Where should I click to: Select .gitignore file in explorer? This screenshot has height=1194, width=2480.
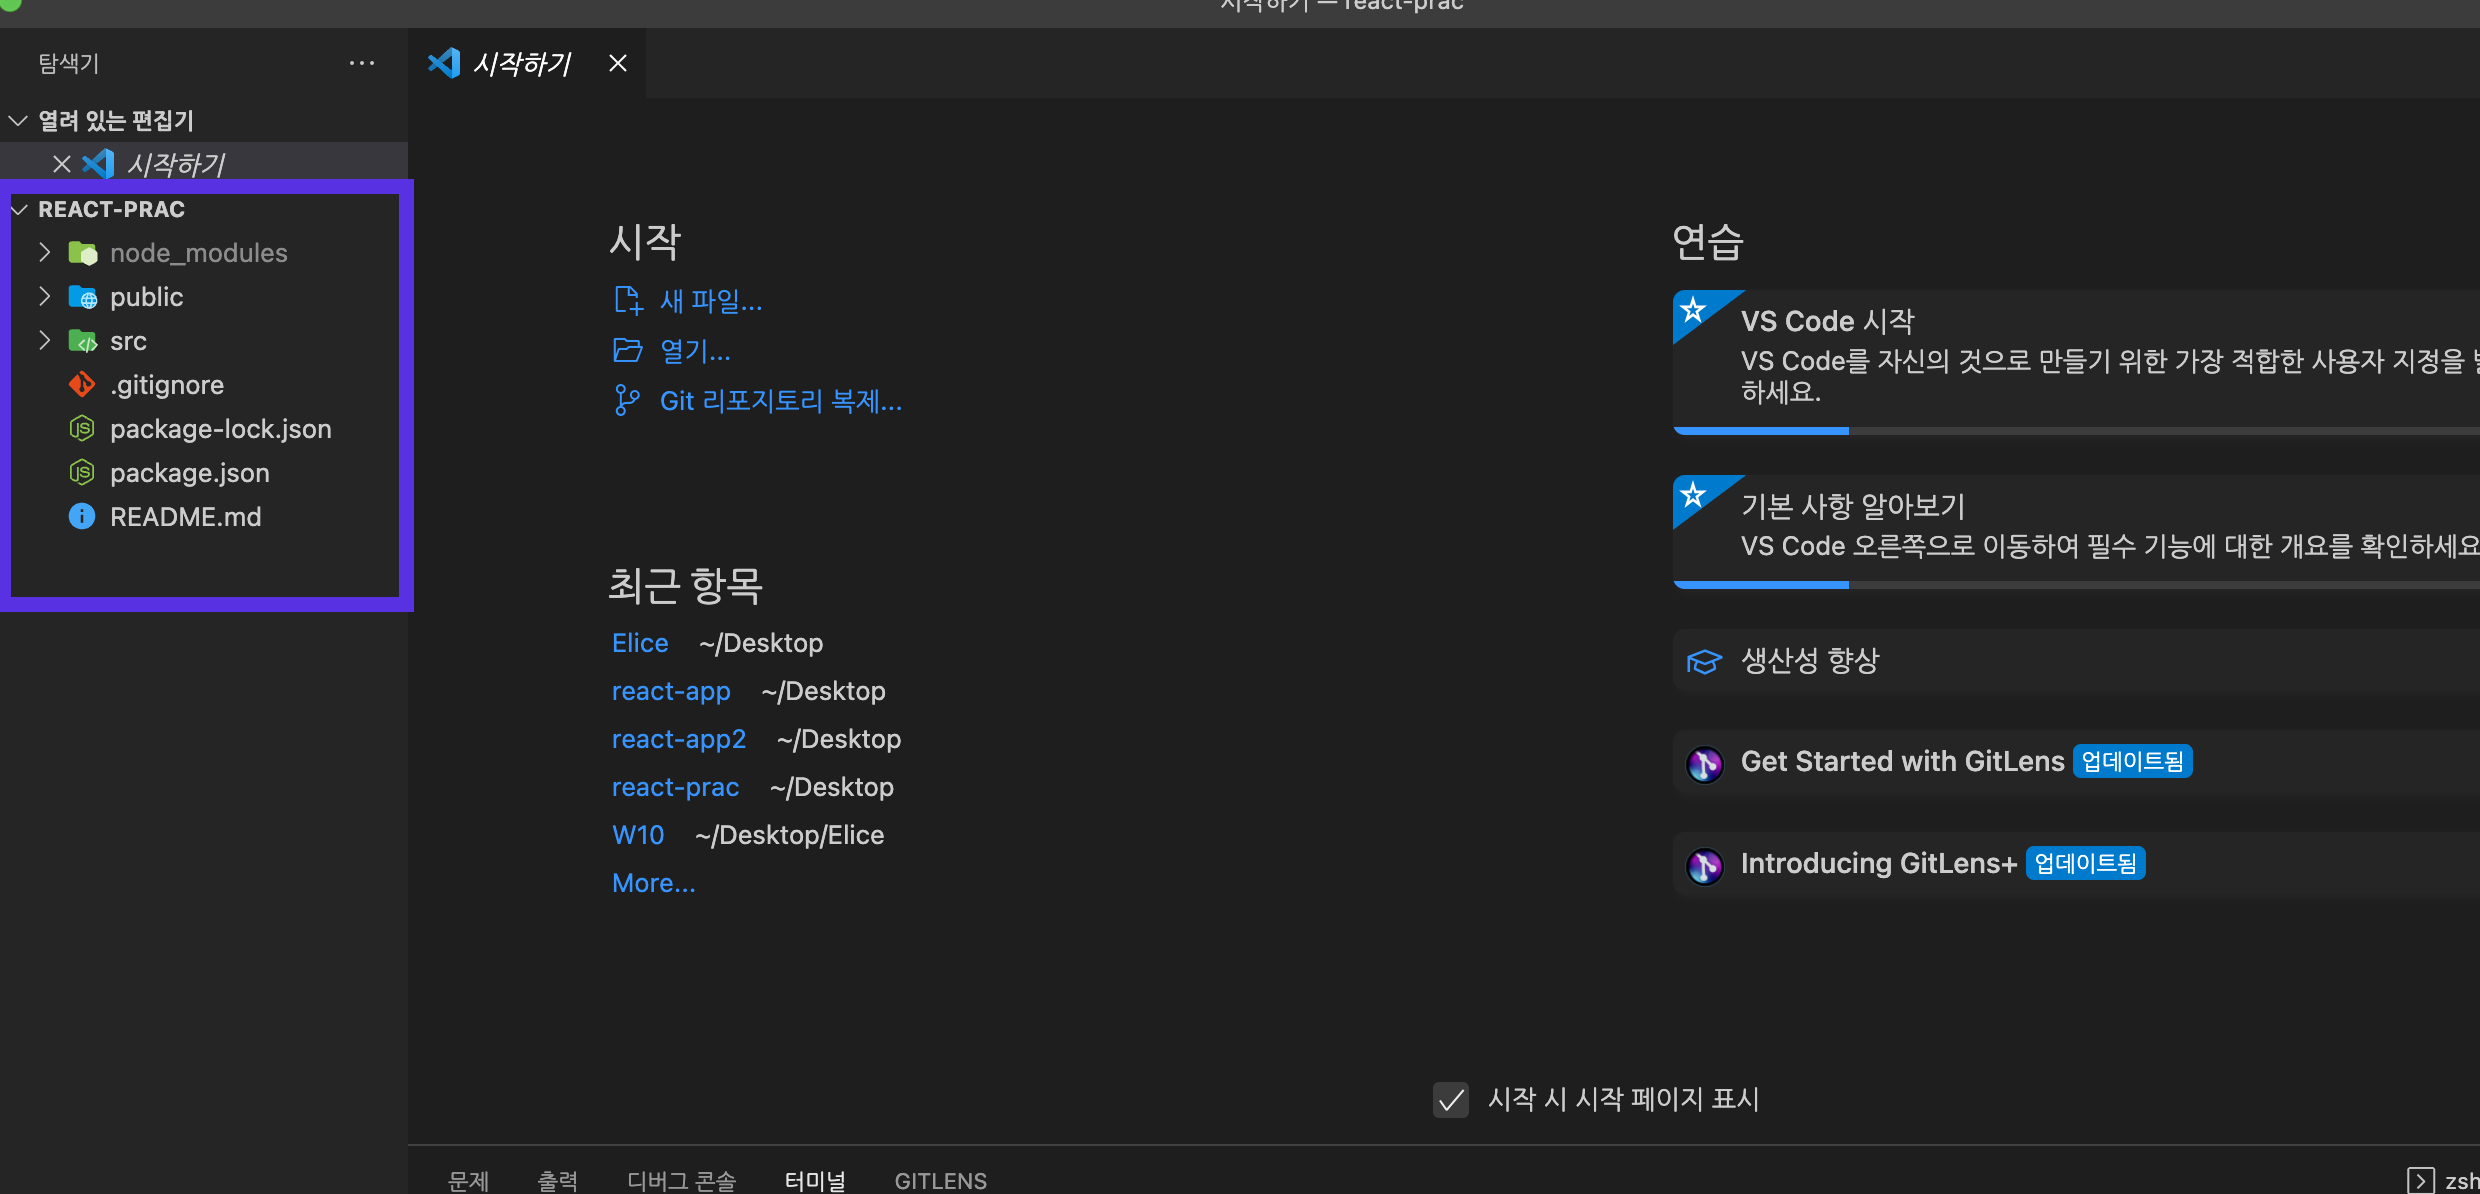tap(204, 385)
